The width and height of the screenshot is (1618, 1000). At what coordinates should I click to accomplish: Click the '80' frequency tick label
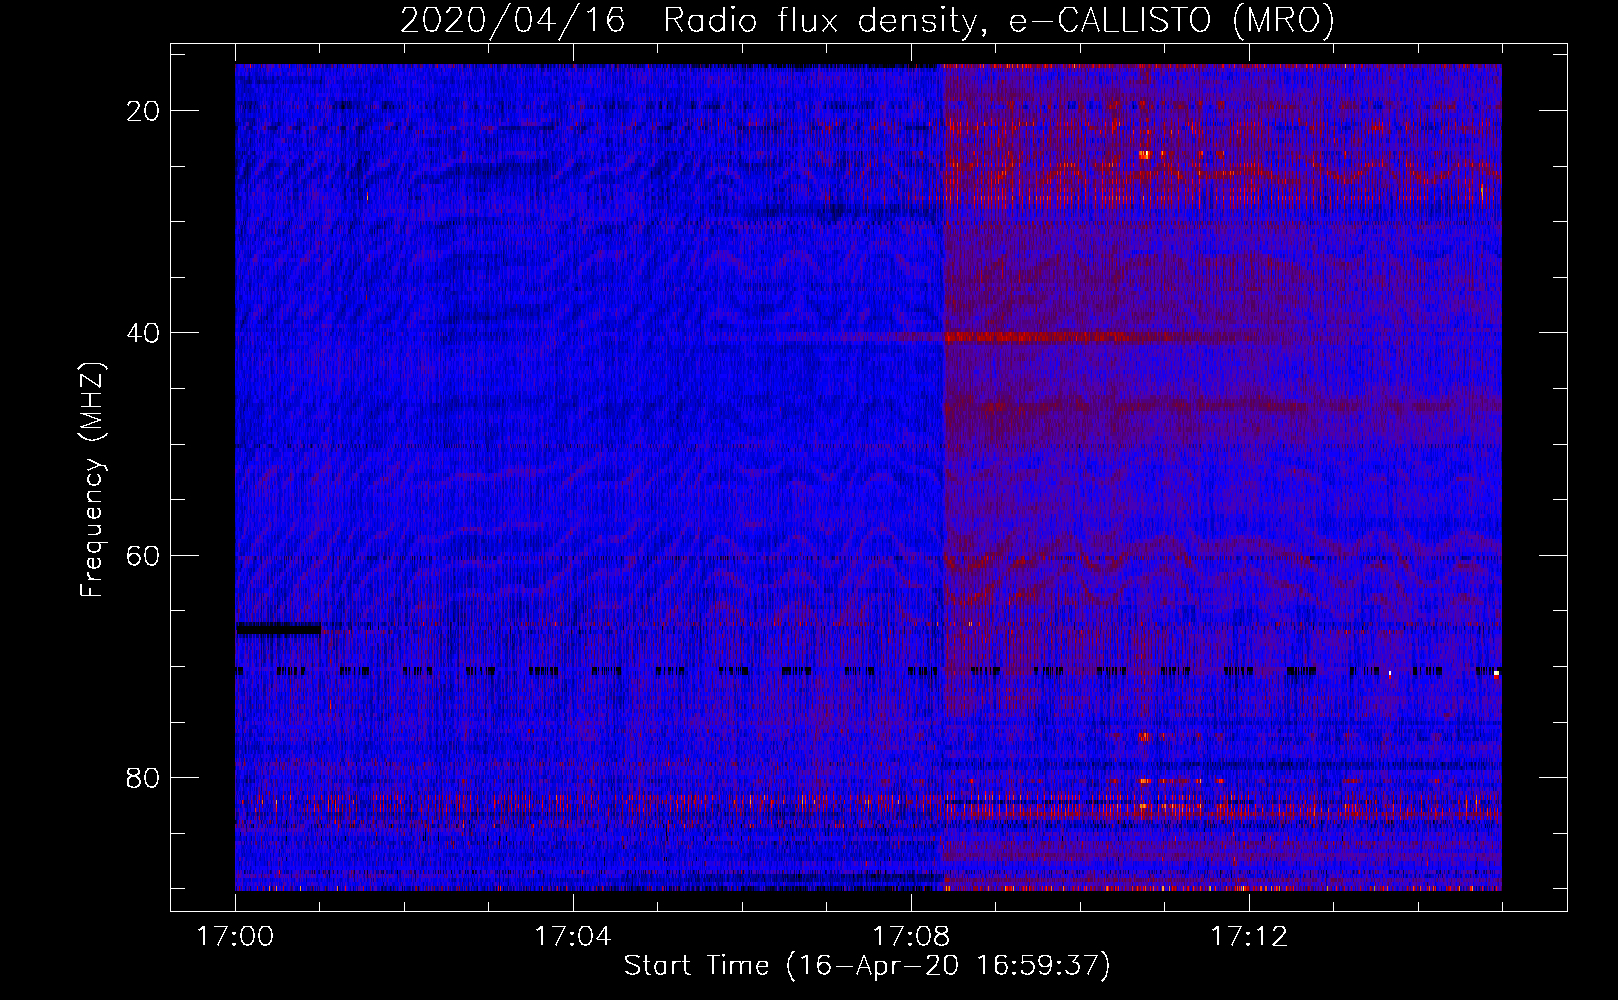click(x=143, y=777)
